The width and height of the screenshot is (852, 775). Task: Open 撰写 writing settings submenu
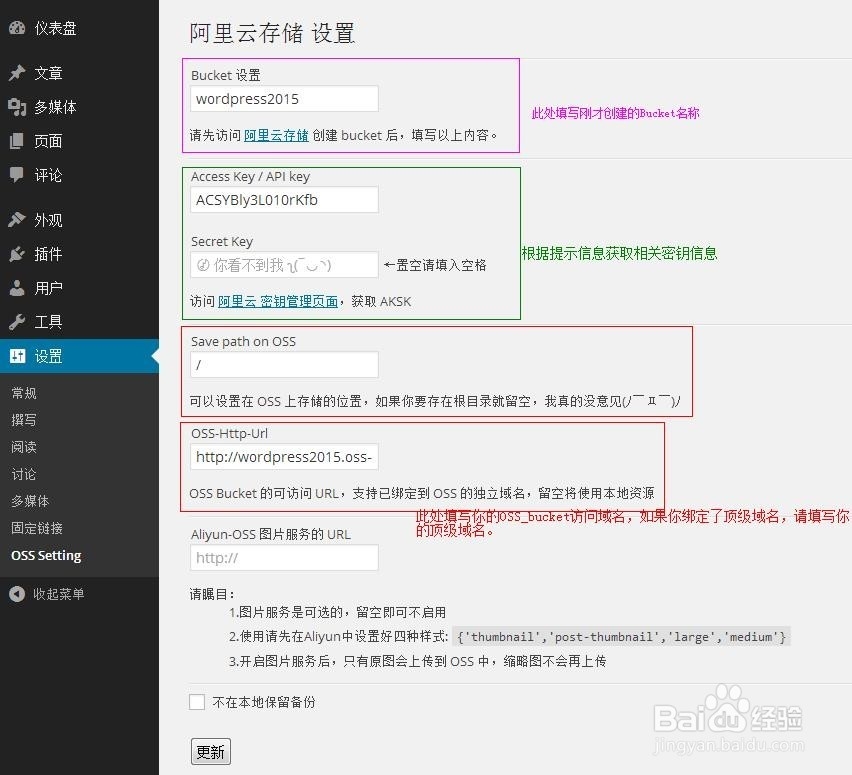(x=24, y=420)
